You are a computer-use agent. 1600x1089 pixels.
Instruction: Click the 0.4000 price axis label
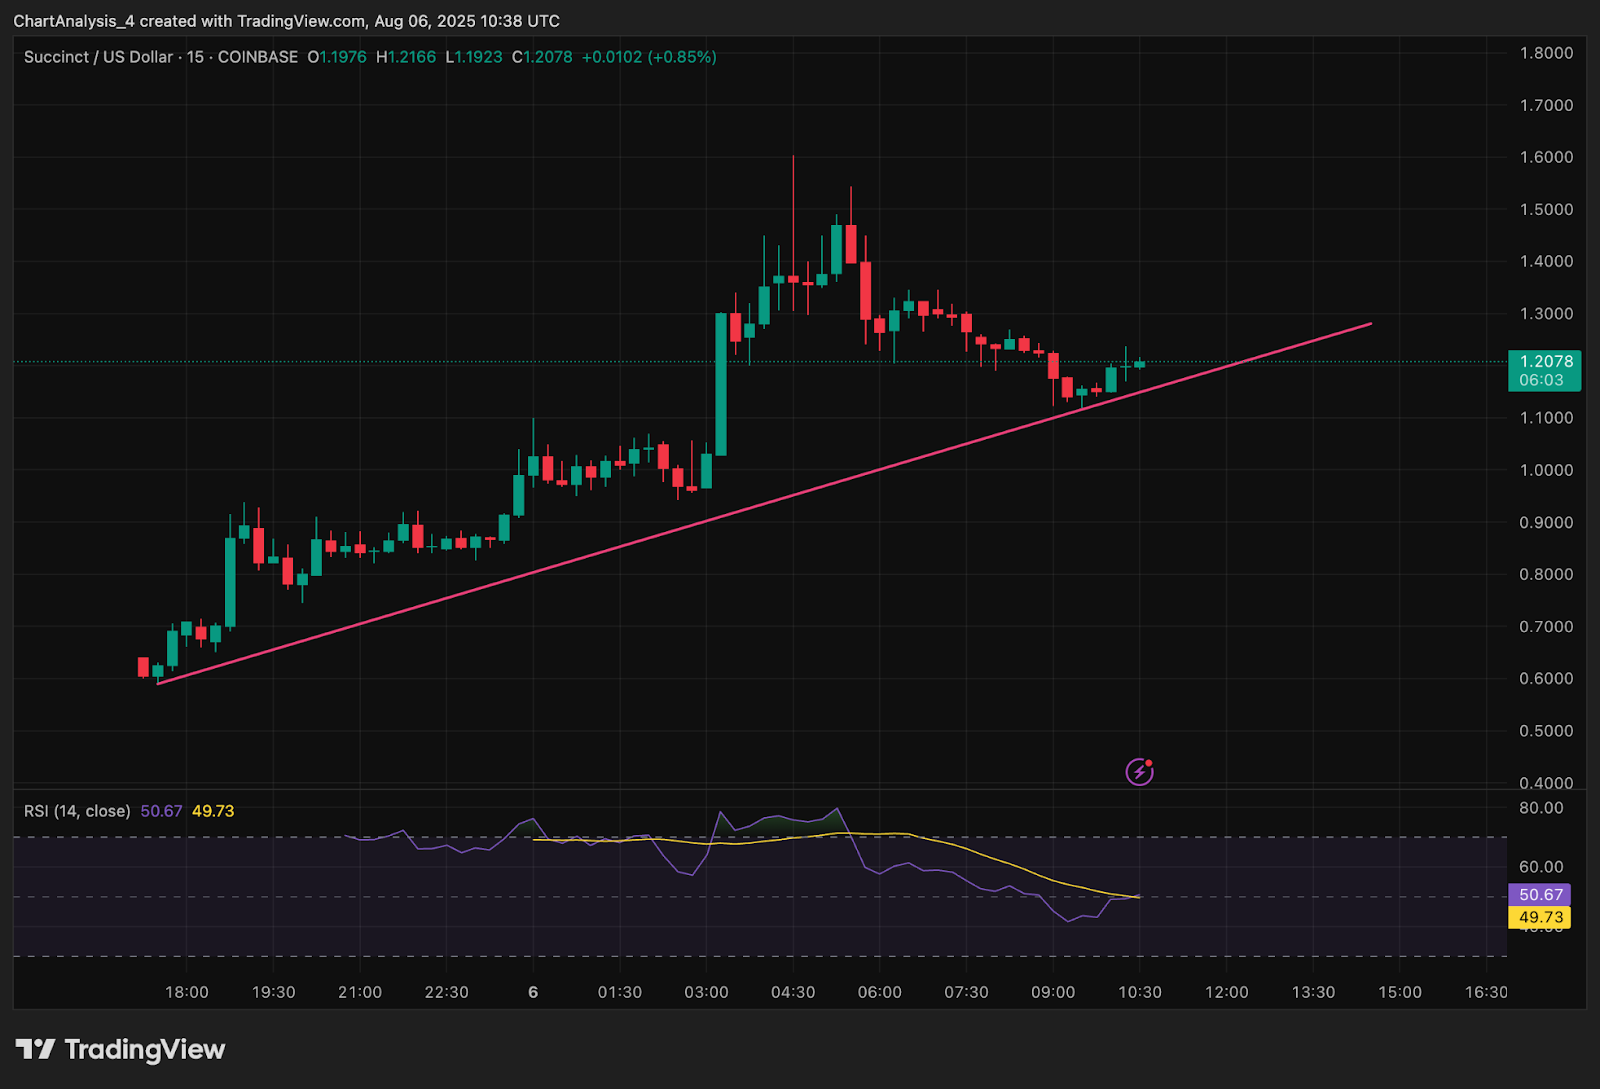(x=1546, y=783)
